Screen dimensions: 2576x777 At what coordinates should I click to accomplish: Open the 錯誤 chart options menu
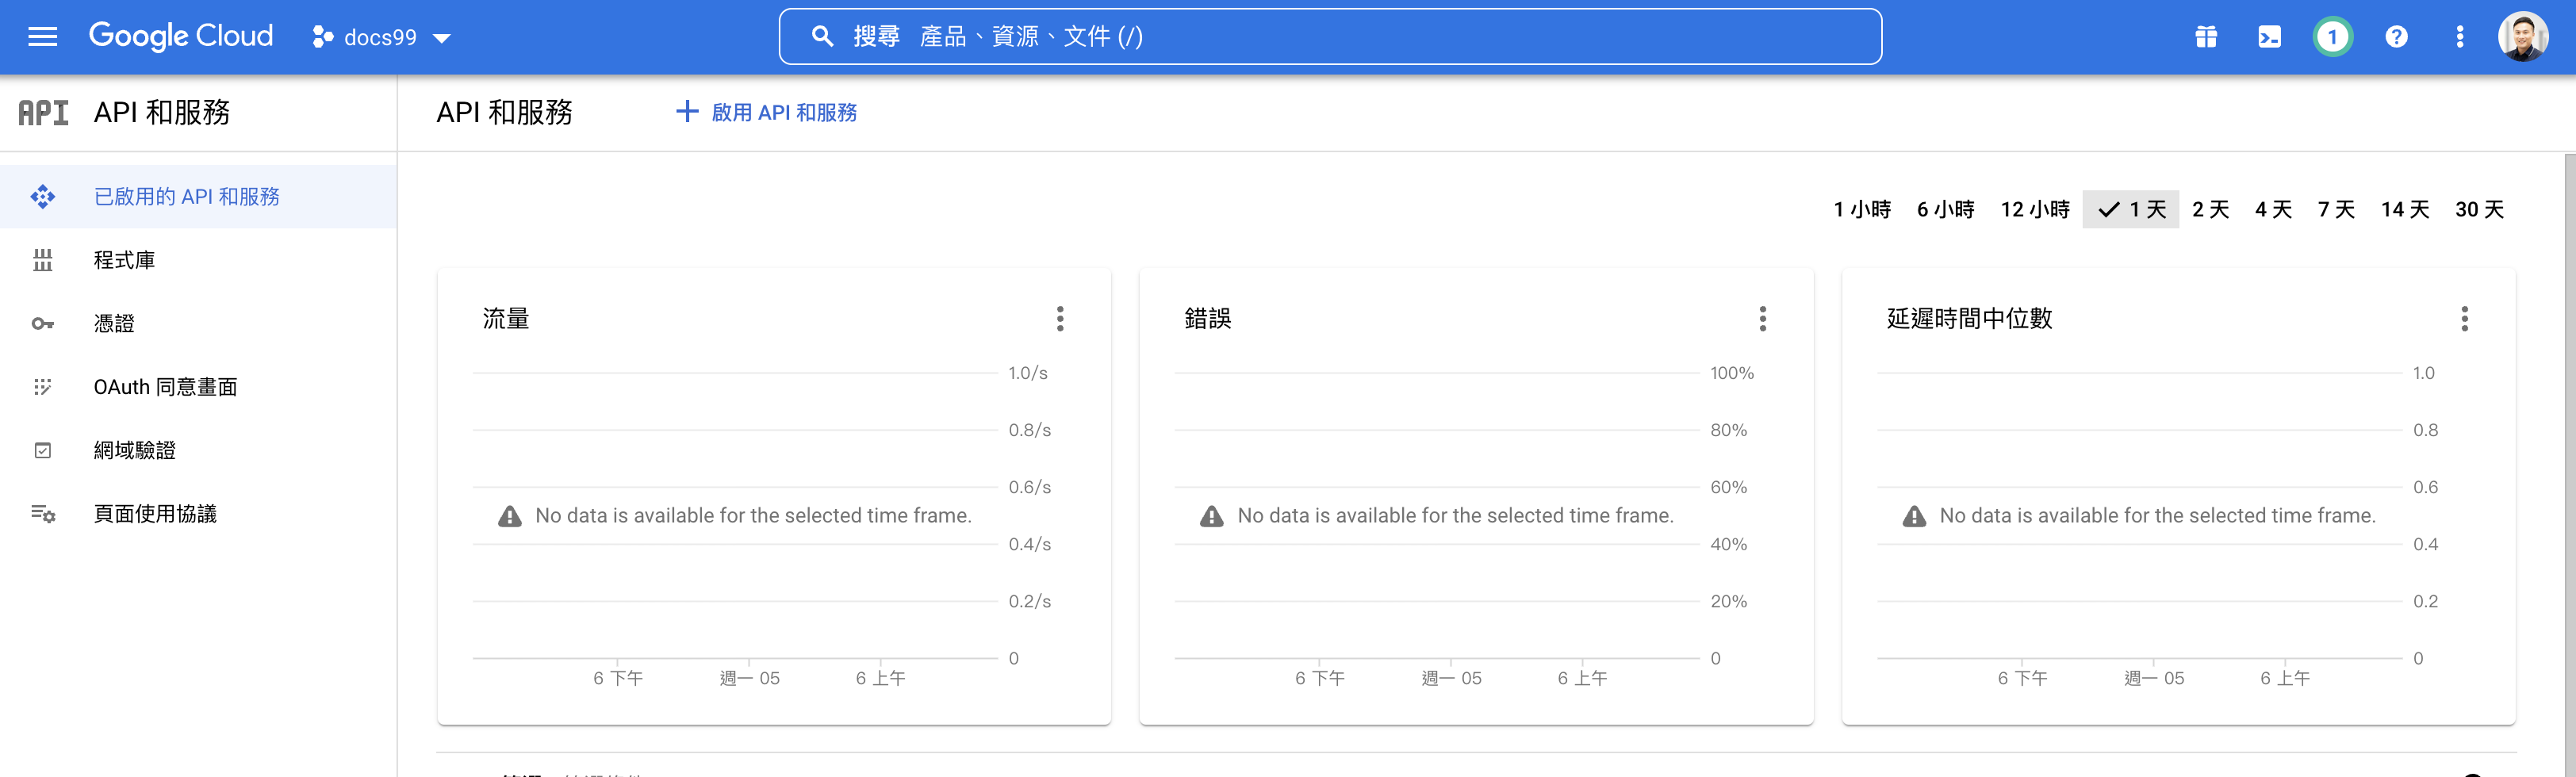1762,319
